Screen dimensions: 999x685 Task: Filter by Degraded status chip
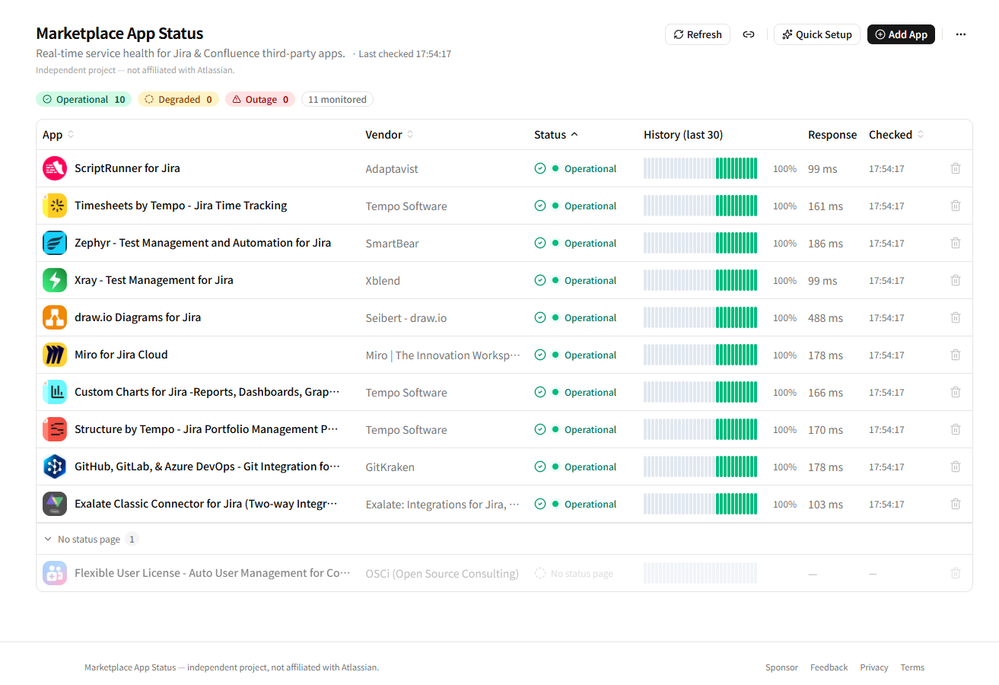178,99
